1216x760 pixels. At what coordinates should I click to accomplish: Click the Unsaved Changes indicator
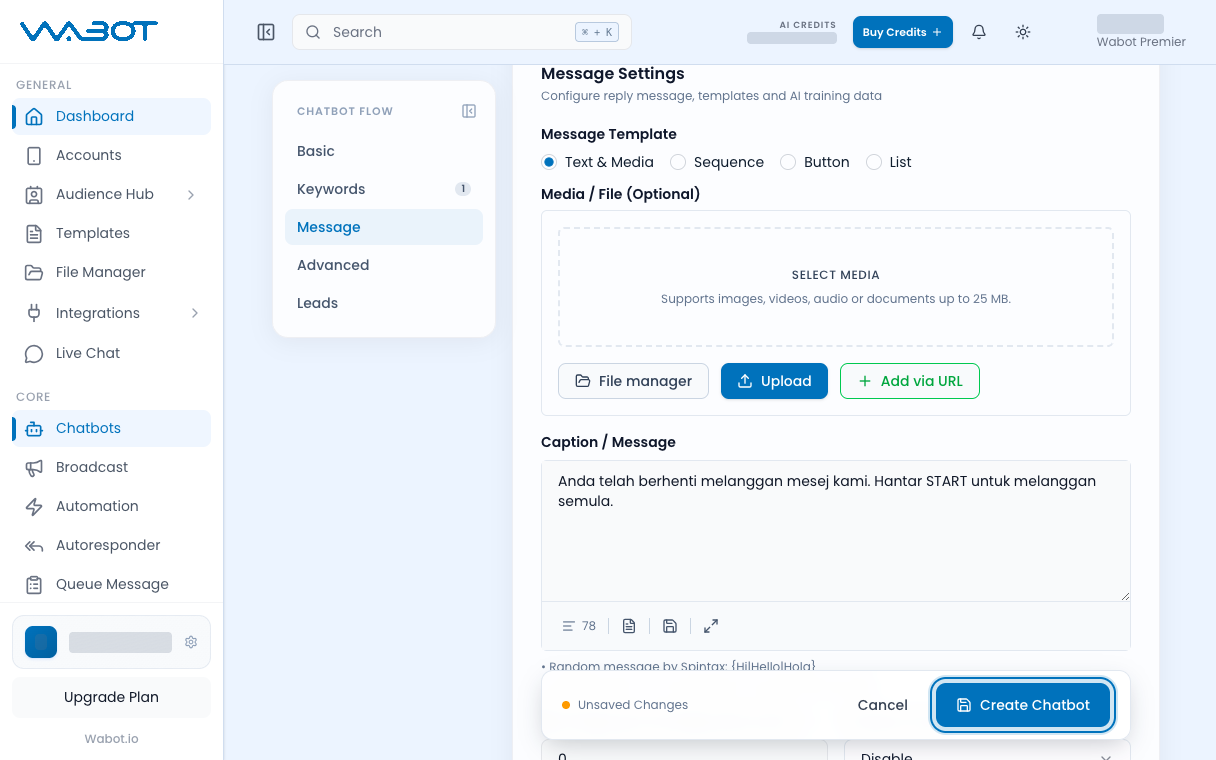click(x=625, y=705)
